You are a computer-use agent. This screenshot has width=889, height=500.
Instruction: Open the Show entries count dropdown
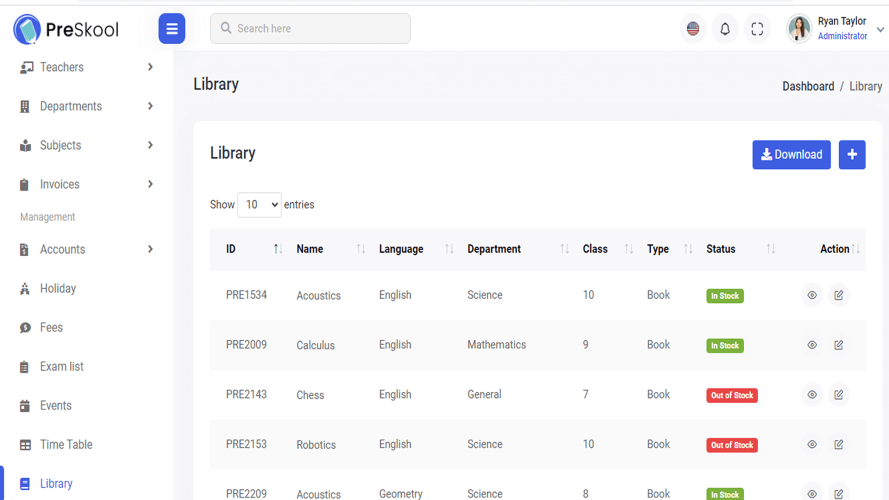[259, 205]
